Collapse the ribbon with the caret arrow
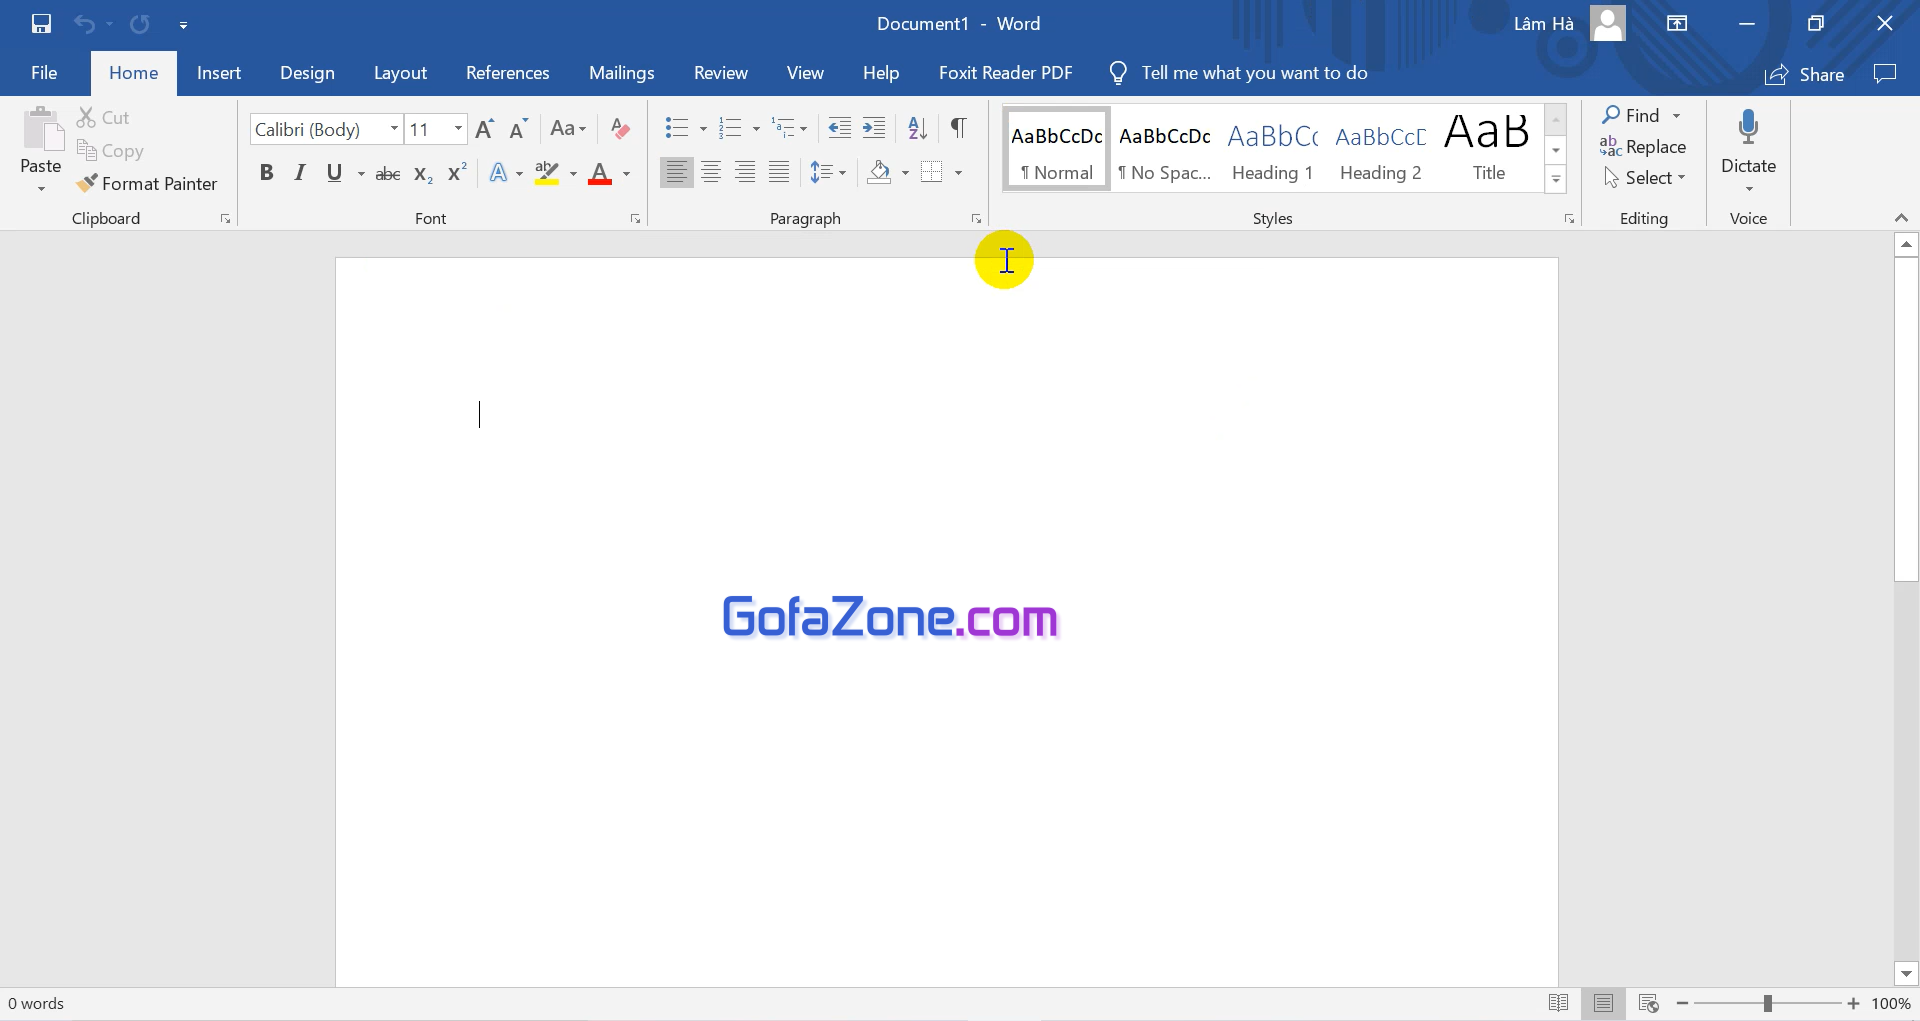 pyautogui.click(x=1901, y=218)
